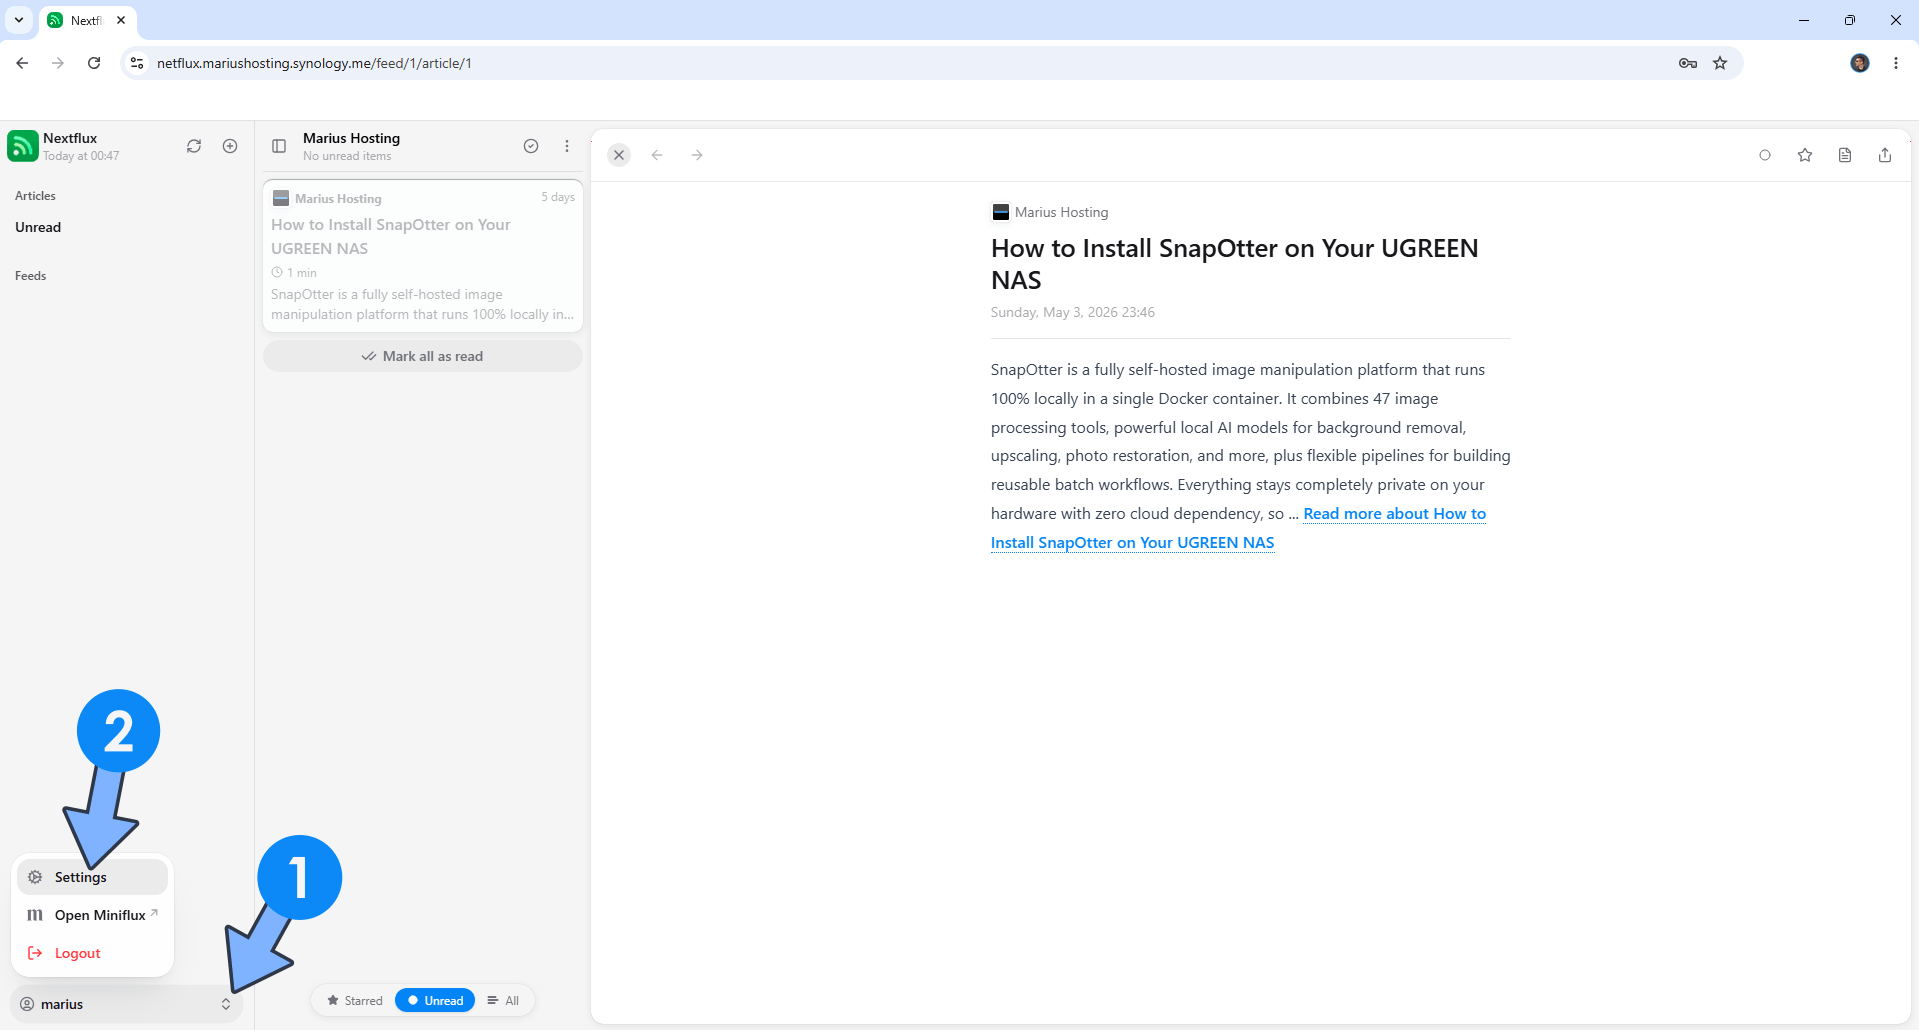Switch to the All filter tab
Screen dimensions: 1919x1030
tap(503, 1000)
